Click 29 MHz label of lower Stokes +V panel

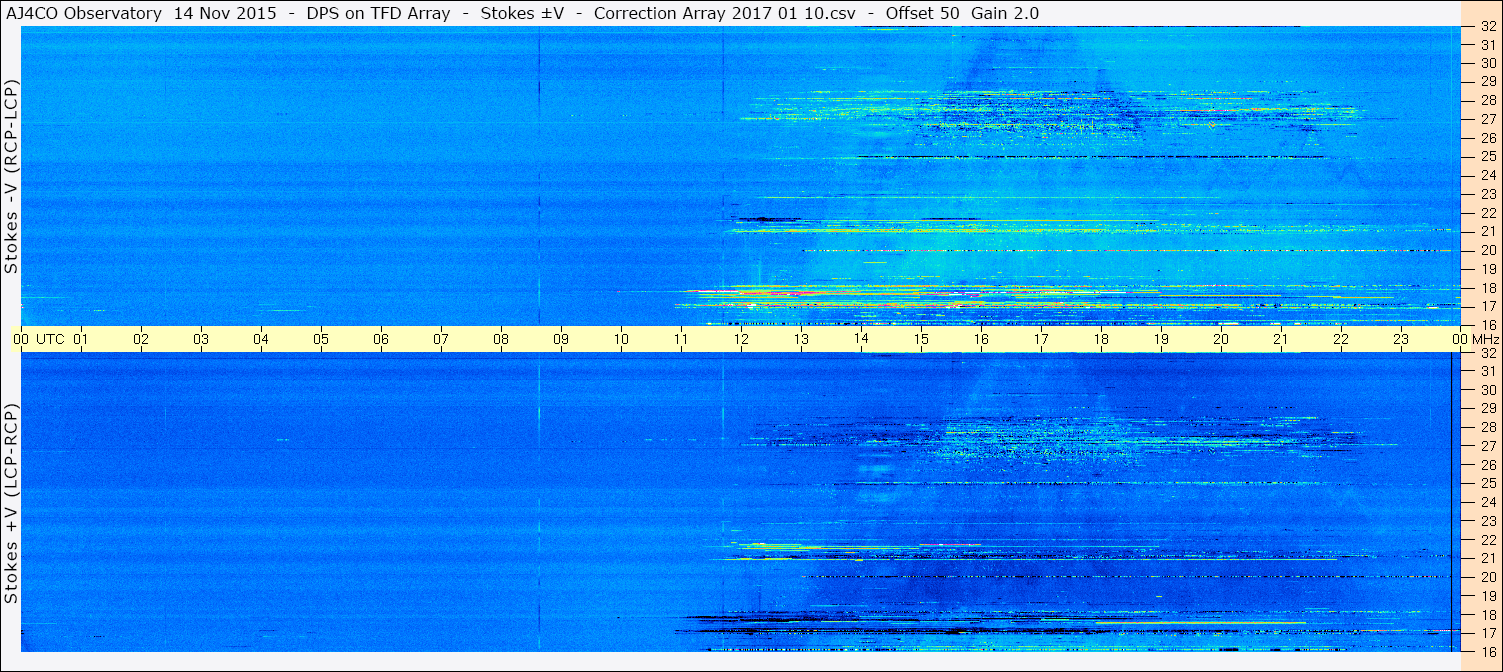[1488, 409]
